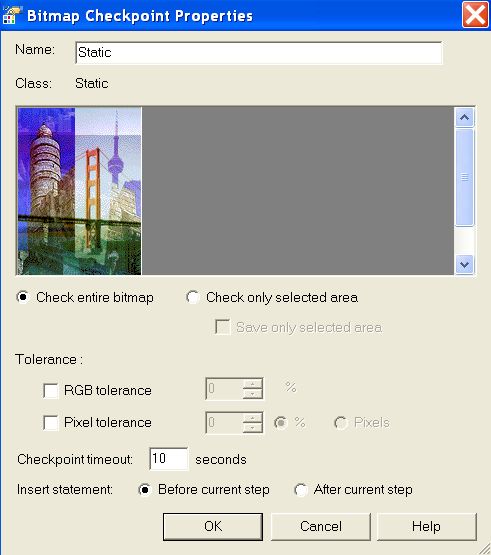Confirm with the OK button
Image resolution: width=491 pixels, height=555 pixels.
coord(213,527)
